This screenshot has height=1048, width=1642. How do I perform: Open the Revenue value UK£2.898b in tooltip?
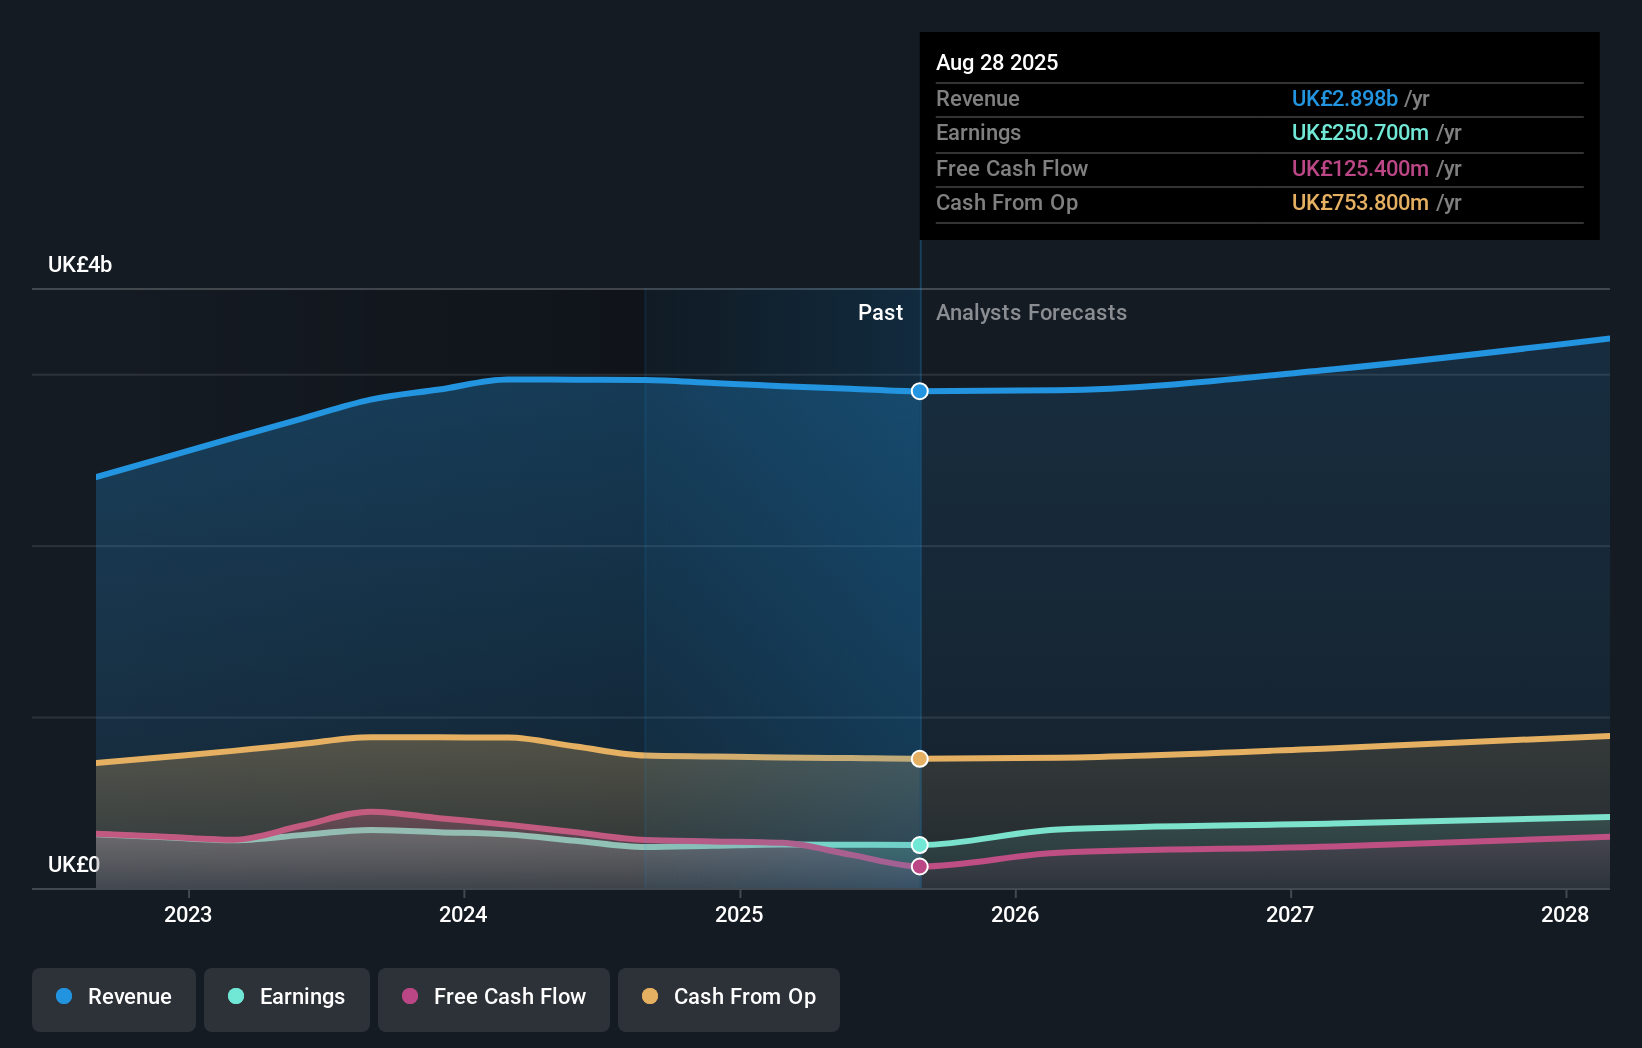tap(1344, 99)
